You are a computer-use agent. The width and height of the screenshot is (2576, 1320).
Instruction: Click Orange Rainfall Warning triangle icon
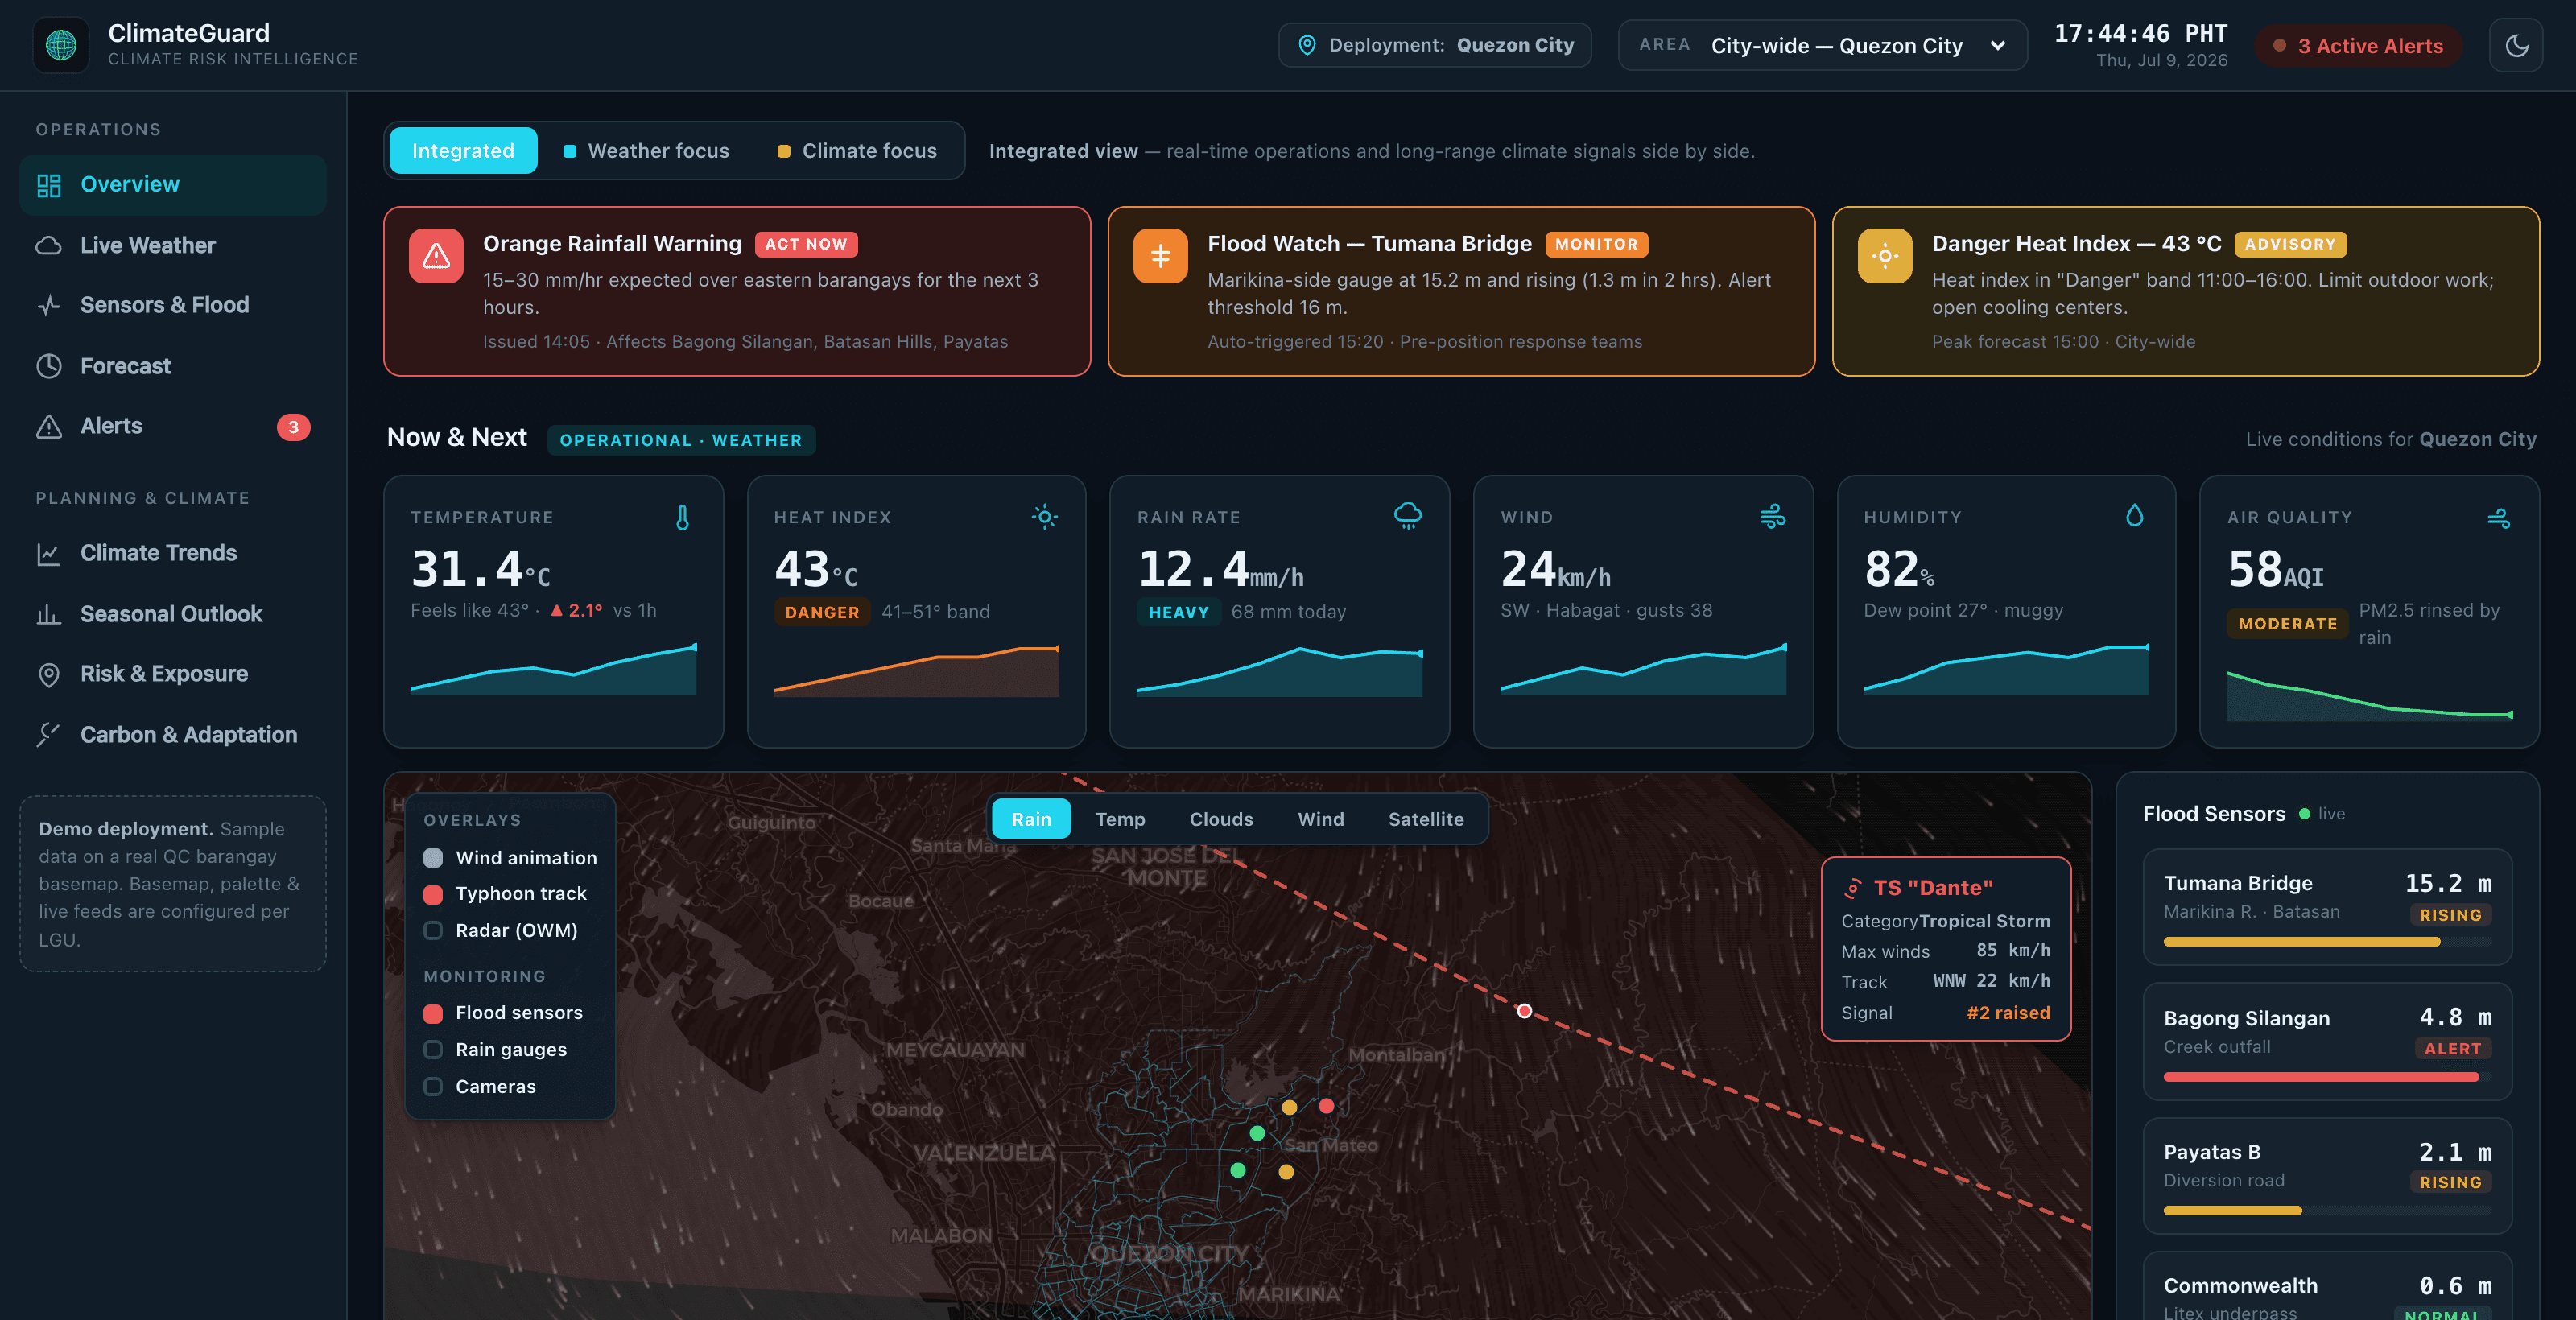point(436,256)
